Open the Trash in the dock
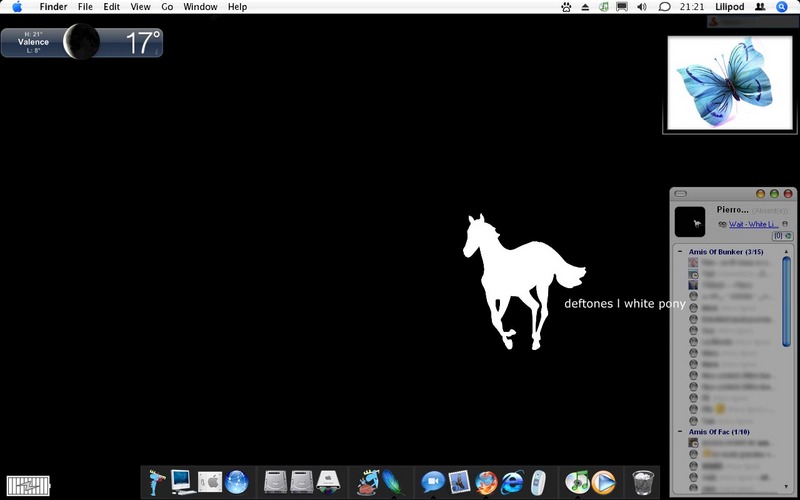800x500 pixels. [x=643, y=482]
